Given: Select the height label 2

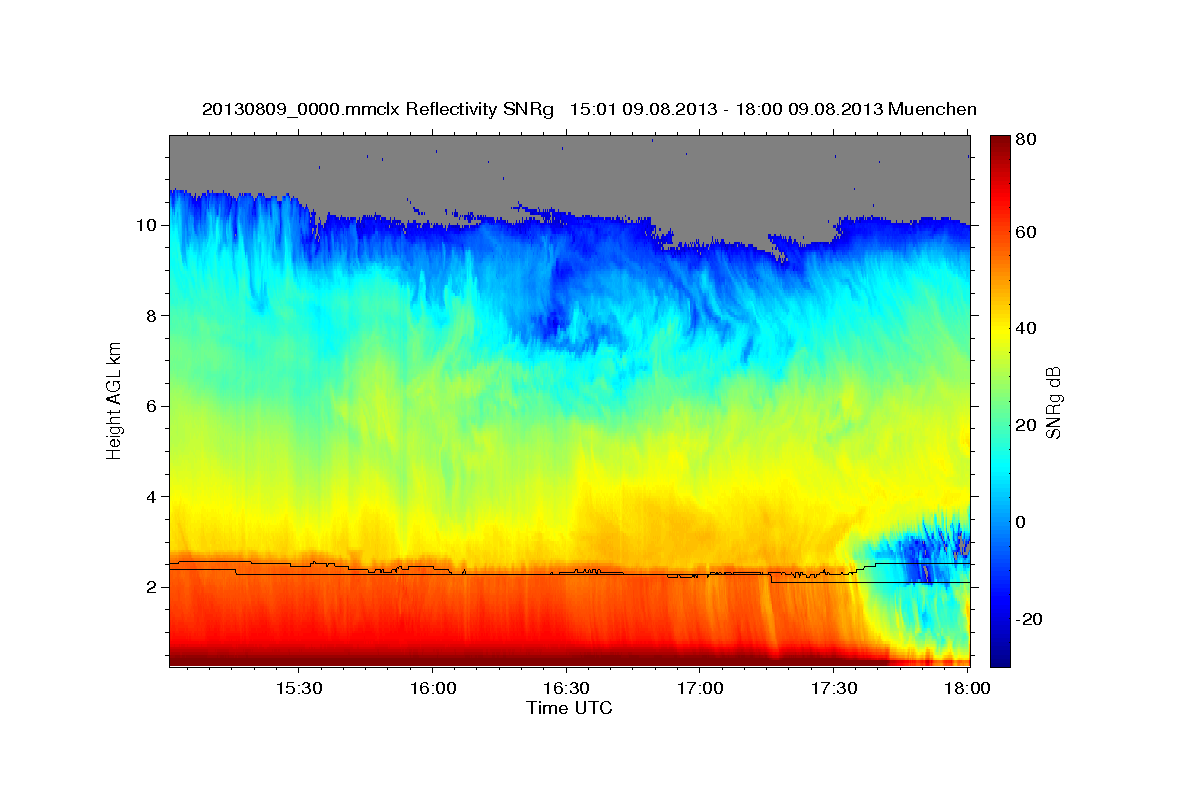Looking at the screenshot, I should point(151,587).
